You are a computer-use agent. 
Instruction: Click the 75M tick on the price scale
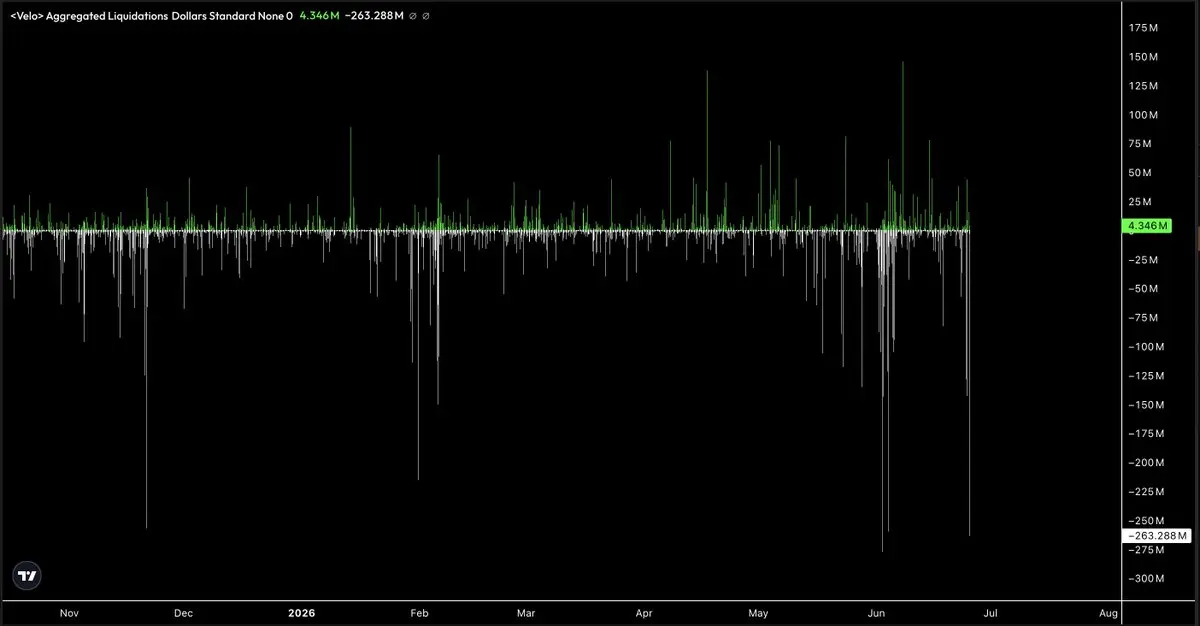pyautogui.click(x=1142, y=144)
